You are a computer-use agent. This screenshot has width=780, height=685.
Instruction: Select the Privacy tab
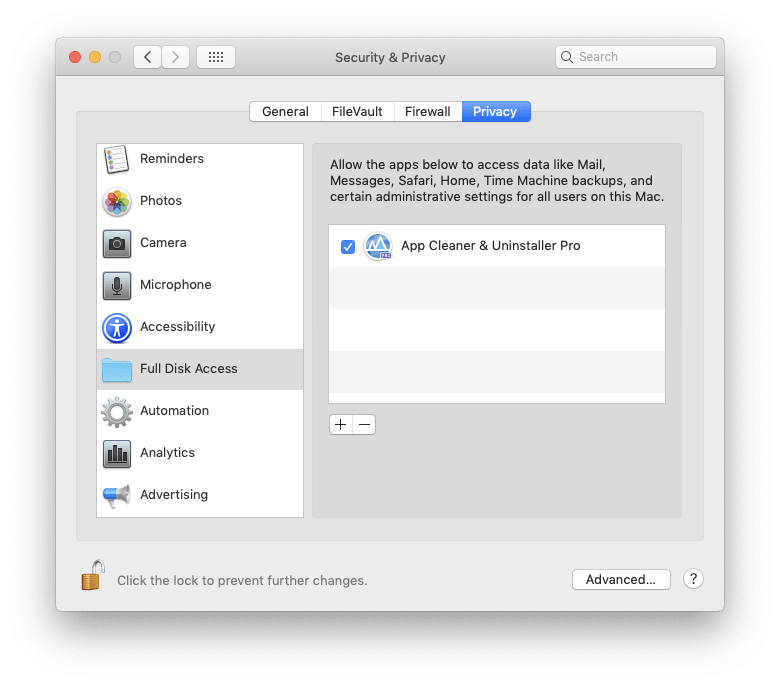tap(495, 111)
